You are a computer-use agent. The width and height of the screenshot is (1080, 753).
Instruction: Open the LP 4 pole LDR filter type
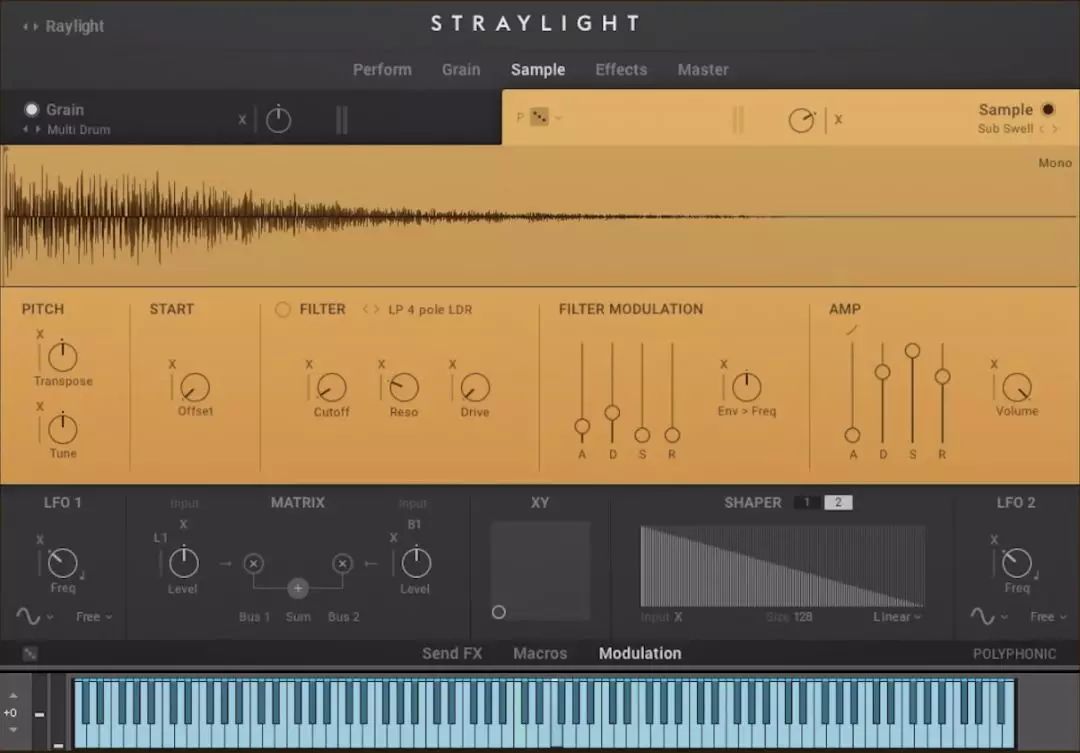[430, 309]
